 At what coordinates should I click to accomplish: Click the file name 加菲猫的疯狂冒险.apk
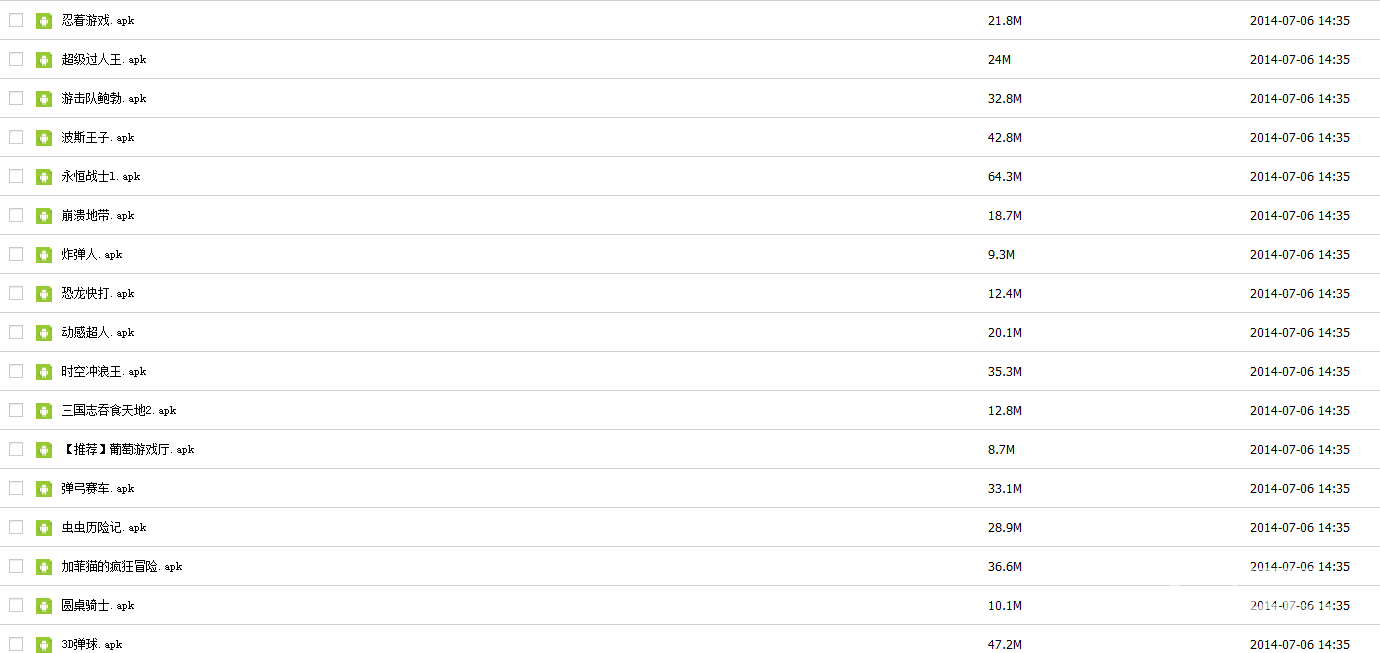tap(122, 567)
